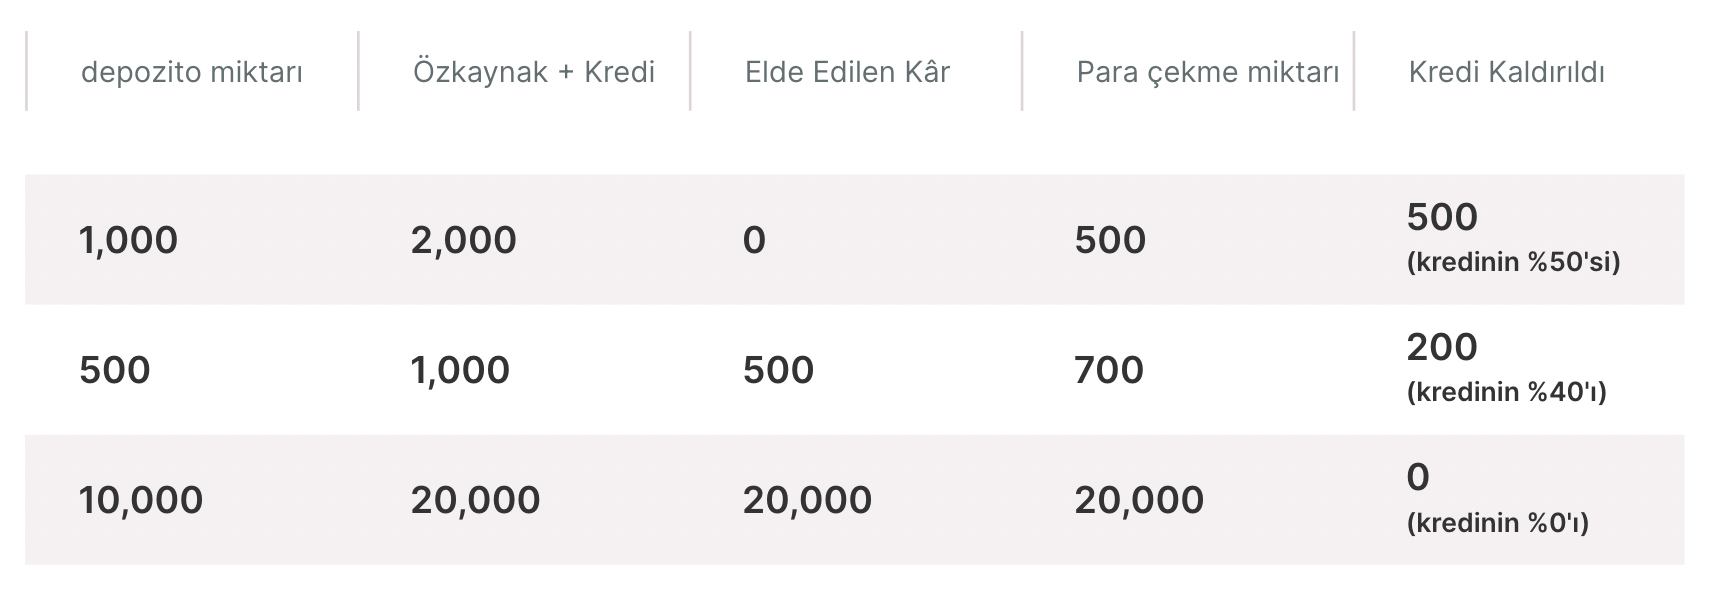Screen dimensions: 1724x590
Task: Click the 2,000 equity plus credit value
Action: 463,240
